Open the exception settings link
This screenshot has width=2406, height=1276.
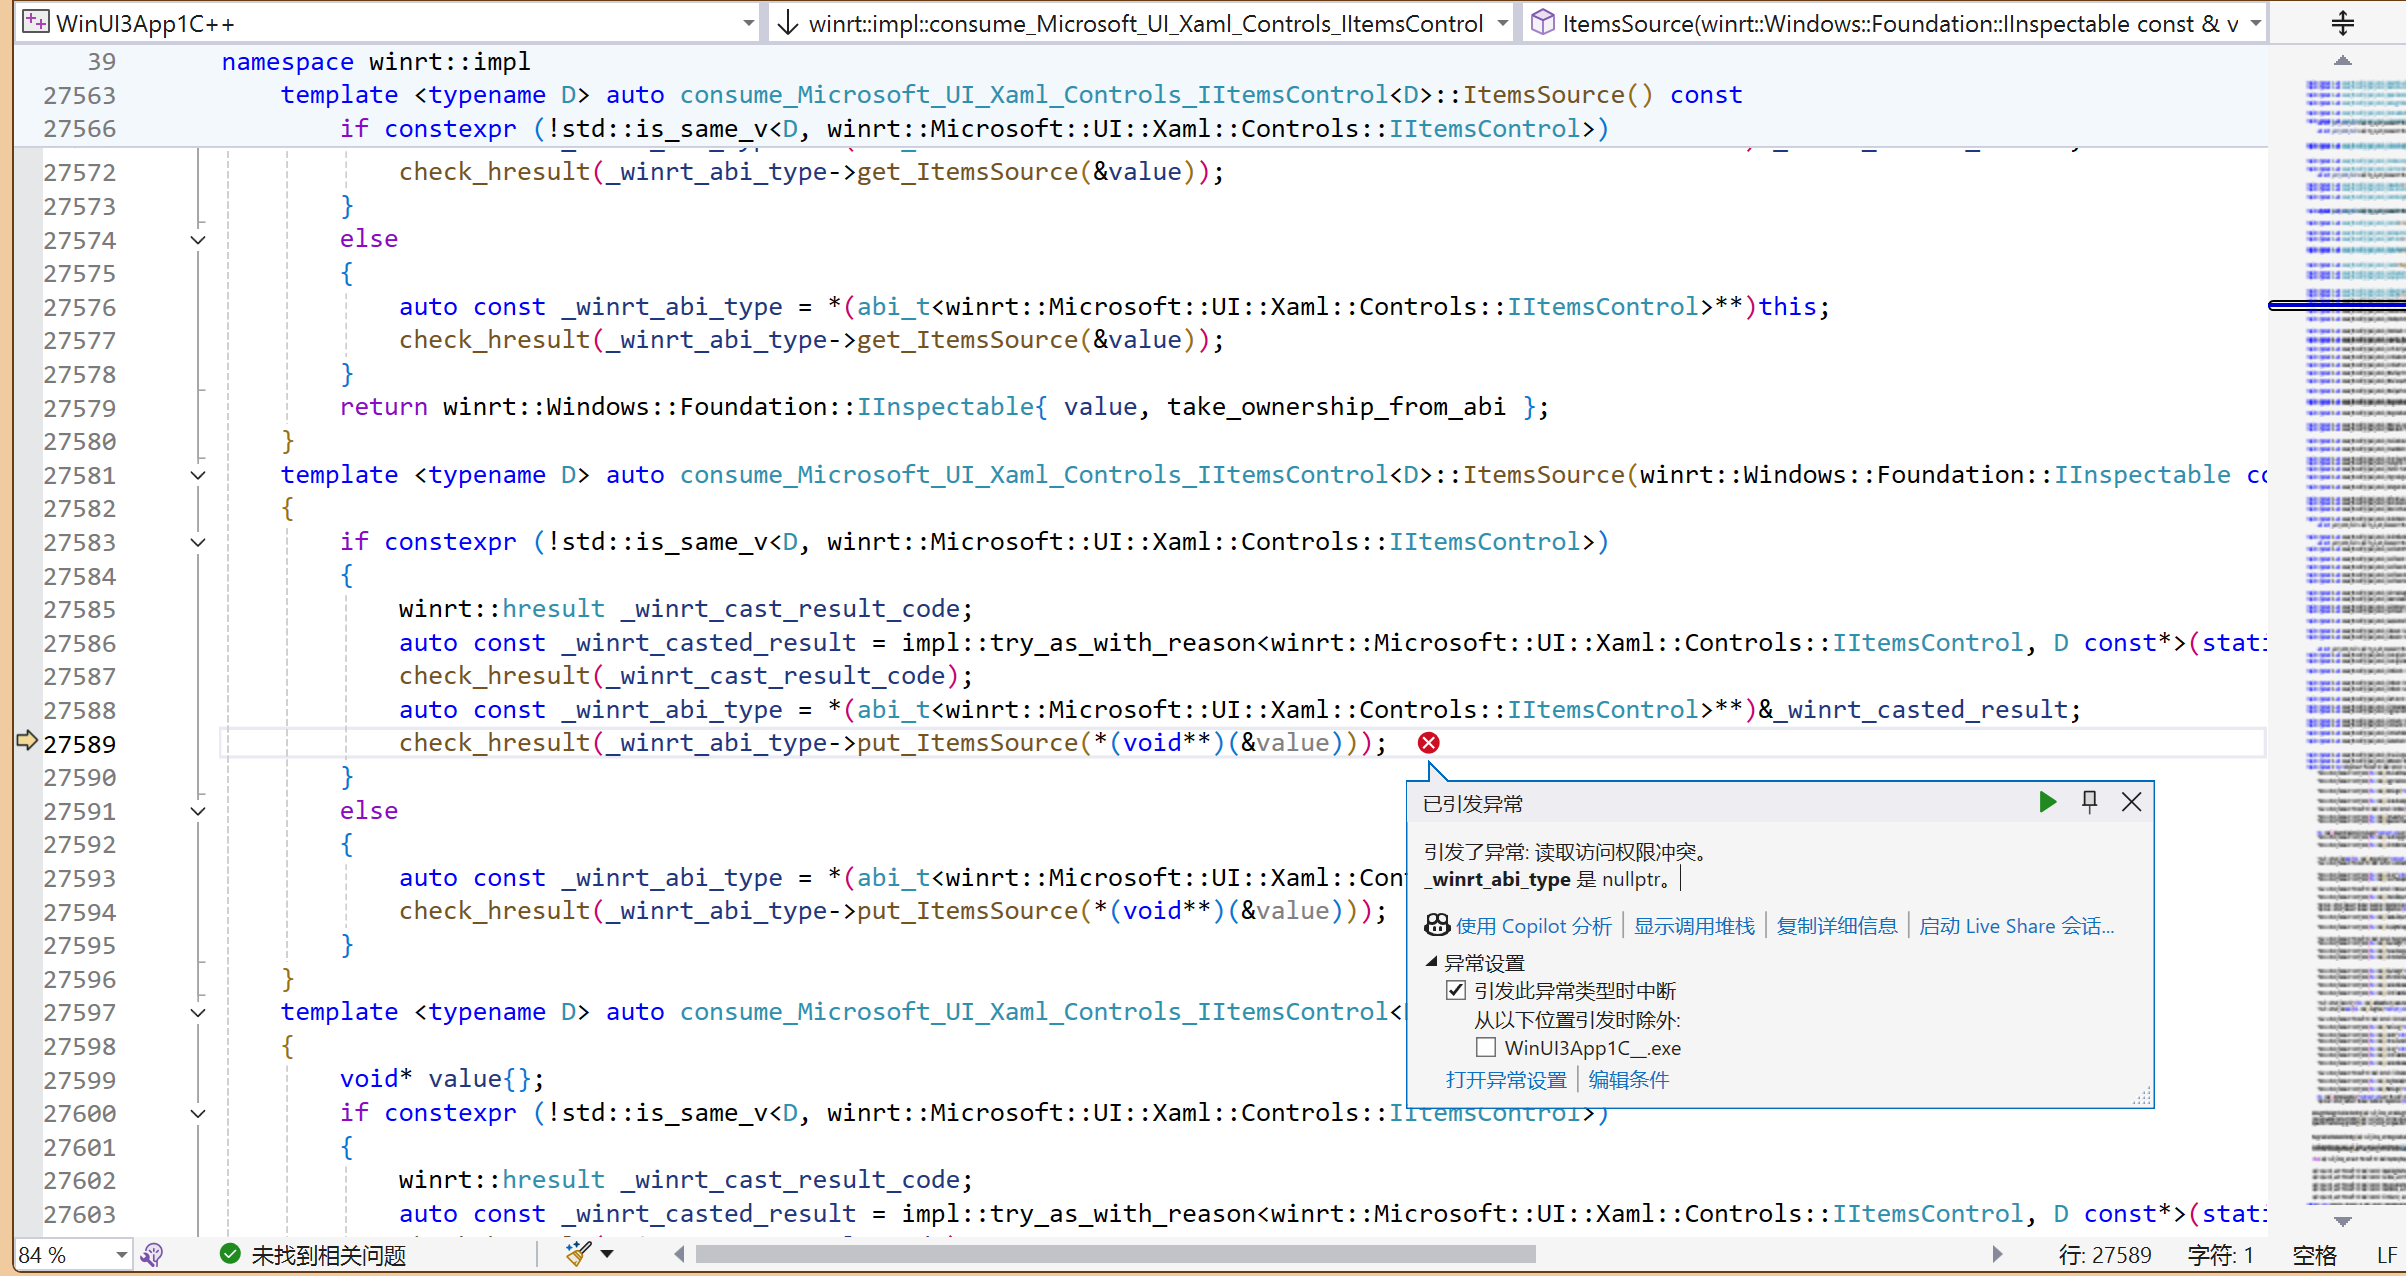point(1506,1080)
